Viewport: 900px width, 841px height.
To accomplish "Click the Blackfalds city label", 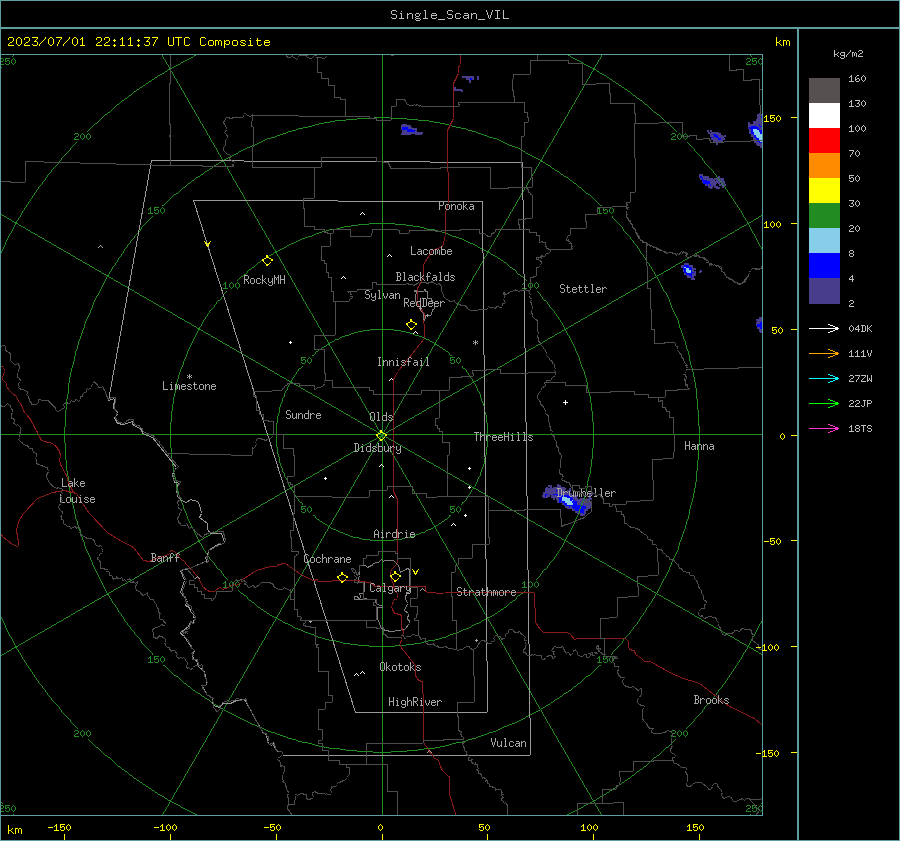I will point(425,277).
